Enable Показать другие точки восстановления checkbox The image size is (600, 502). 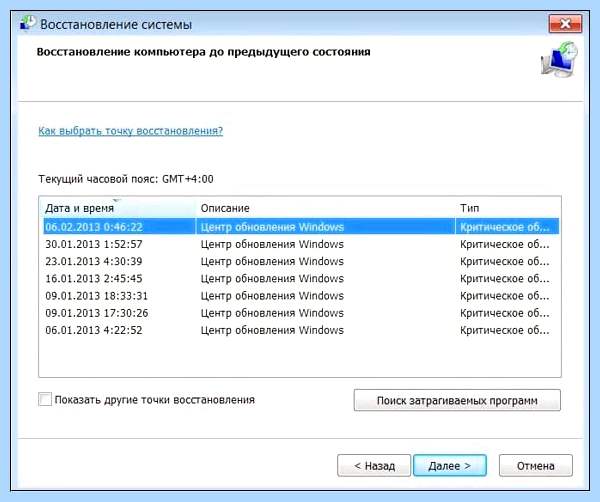click(x=45, y=399)
